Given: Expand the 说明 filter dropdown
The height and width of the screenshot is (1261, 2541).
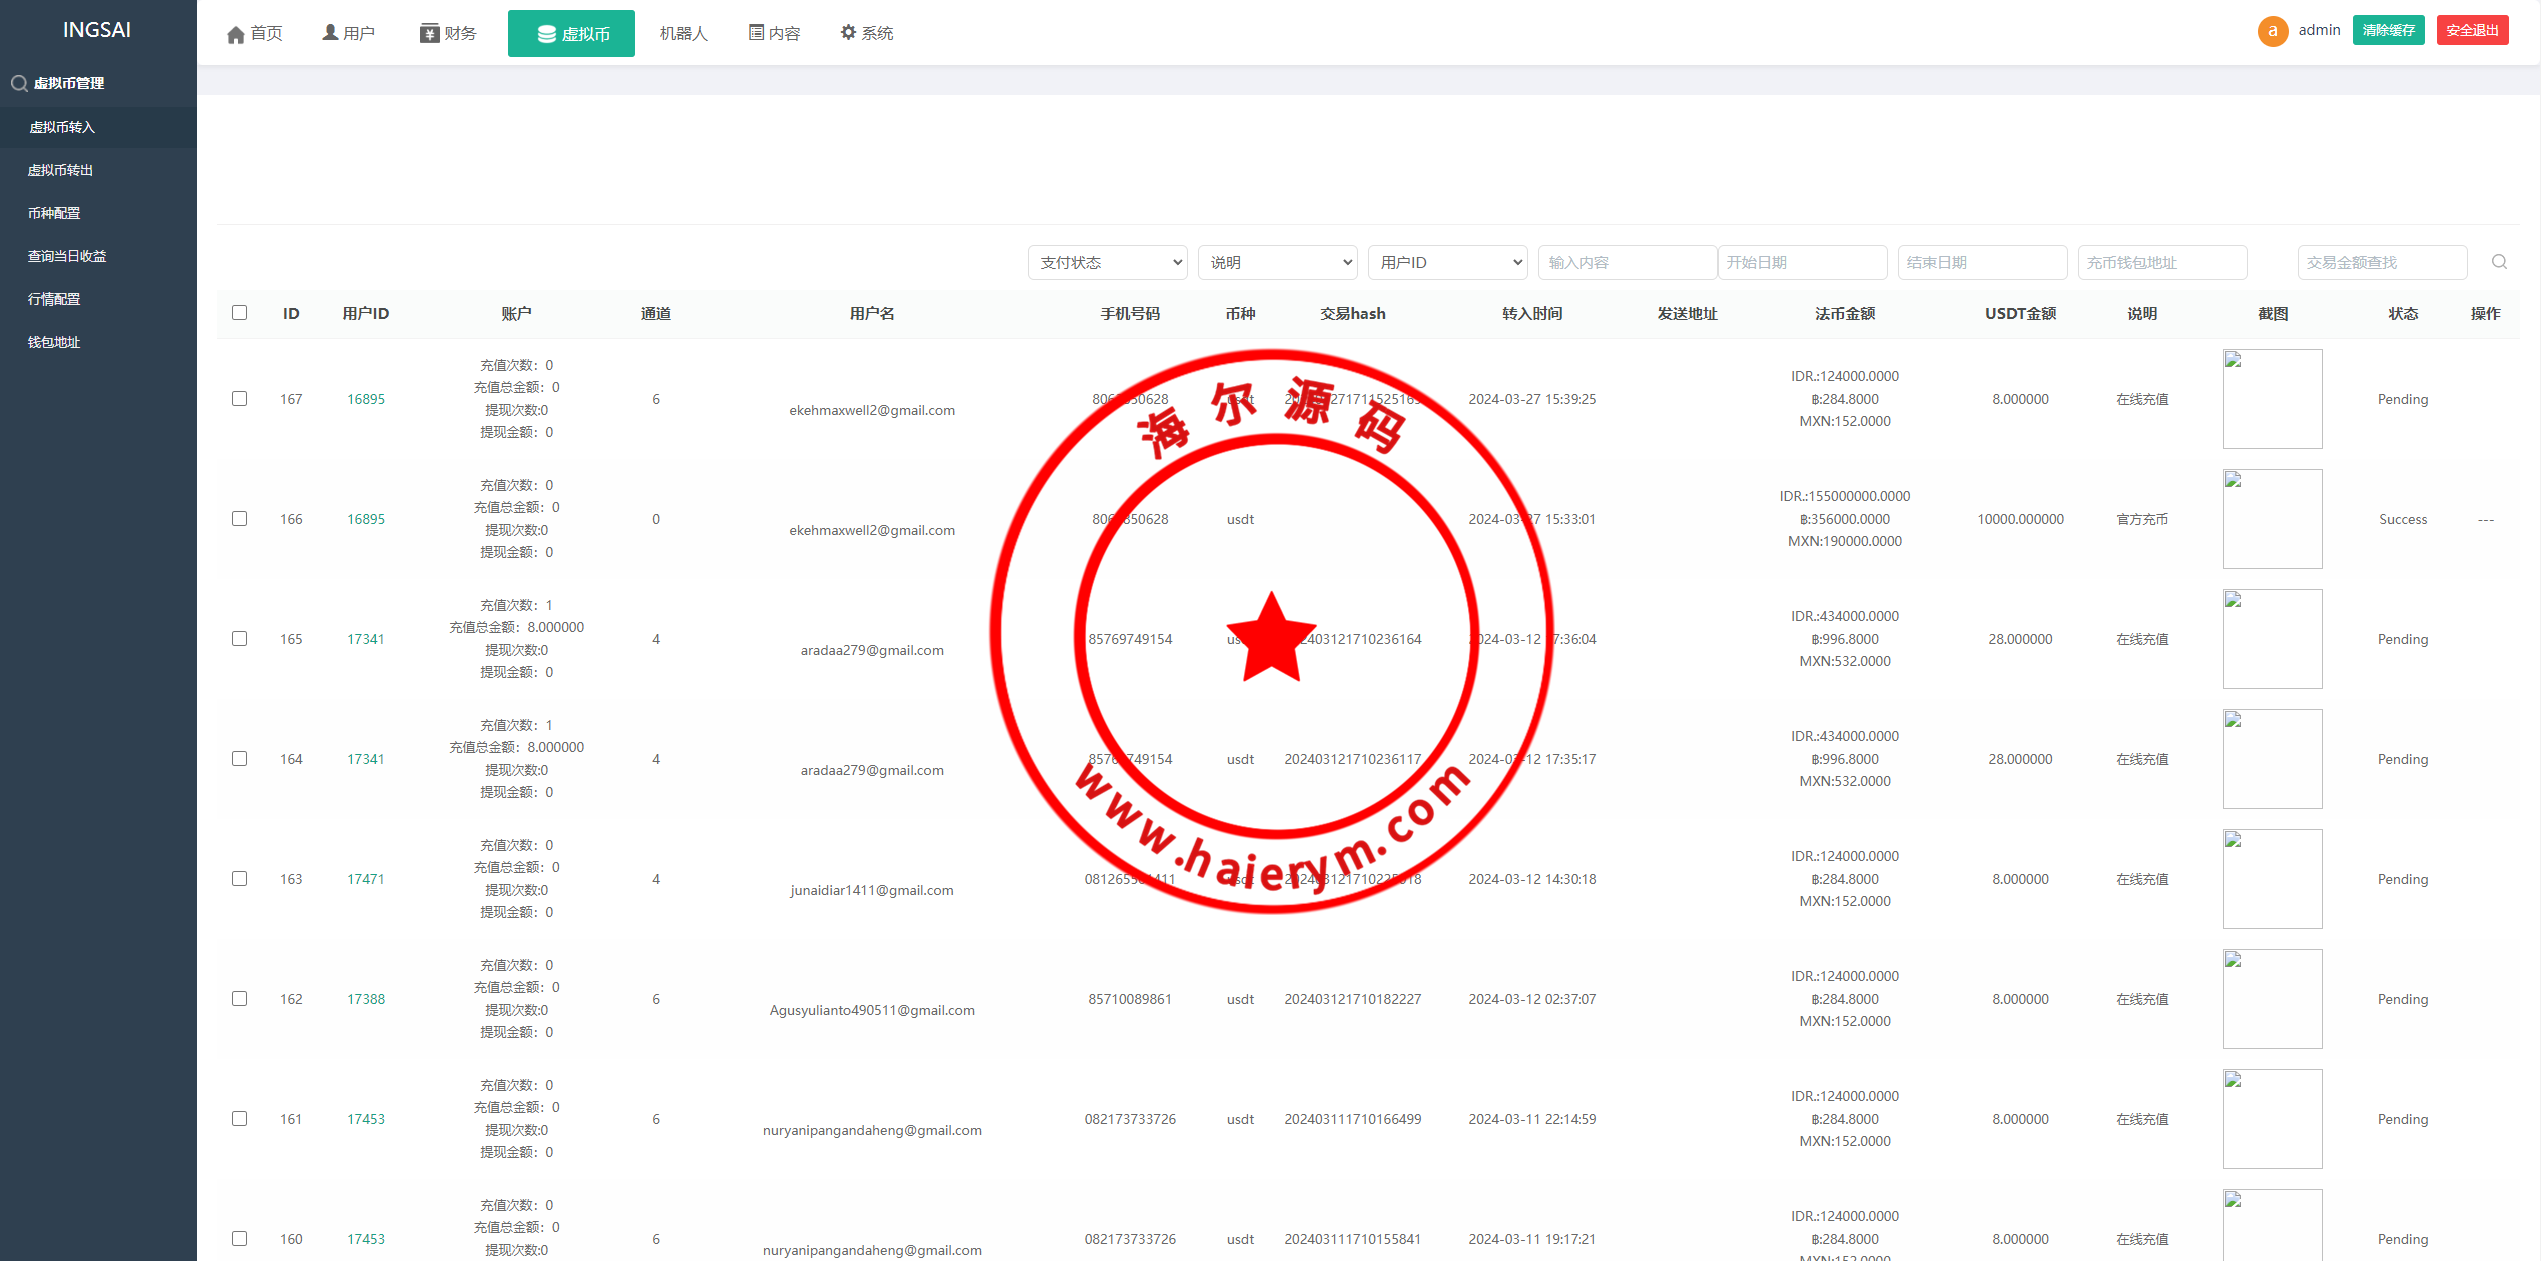Looking at the screenshot, I should point(1277,263).
